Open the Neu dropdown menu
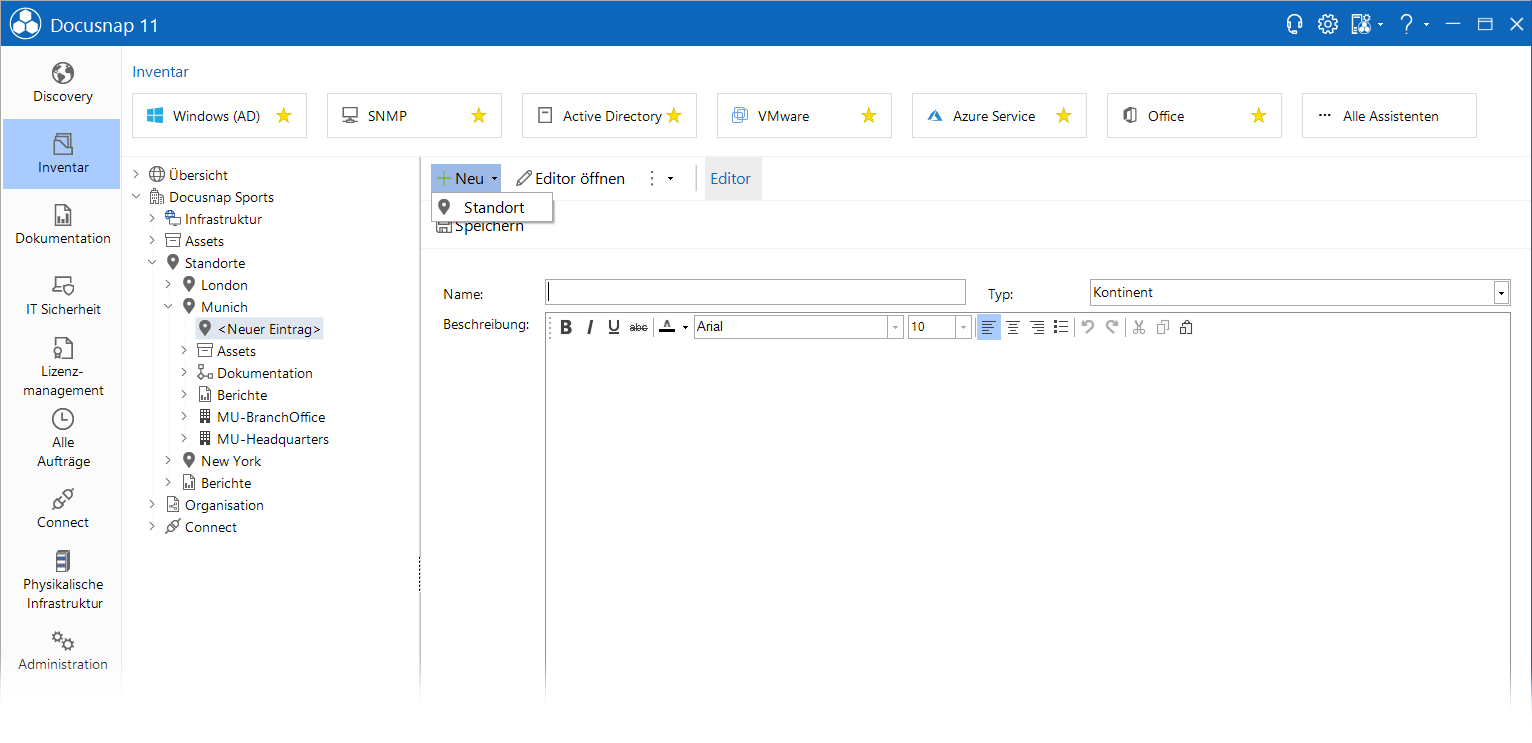Viewport: 1532px width, 743px height. coord(466,179)
